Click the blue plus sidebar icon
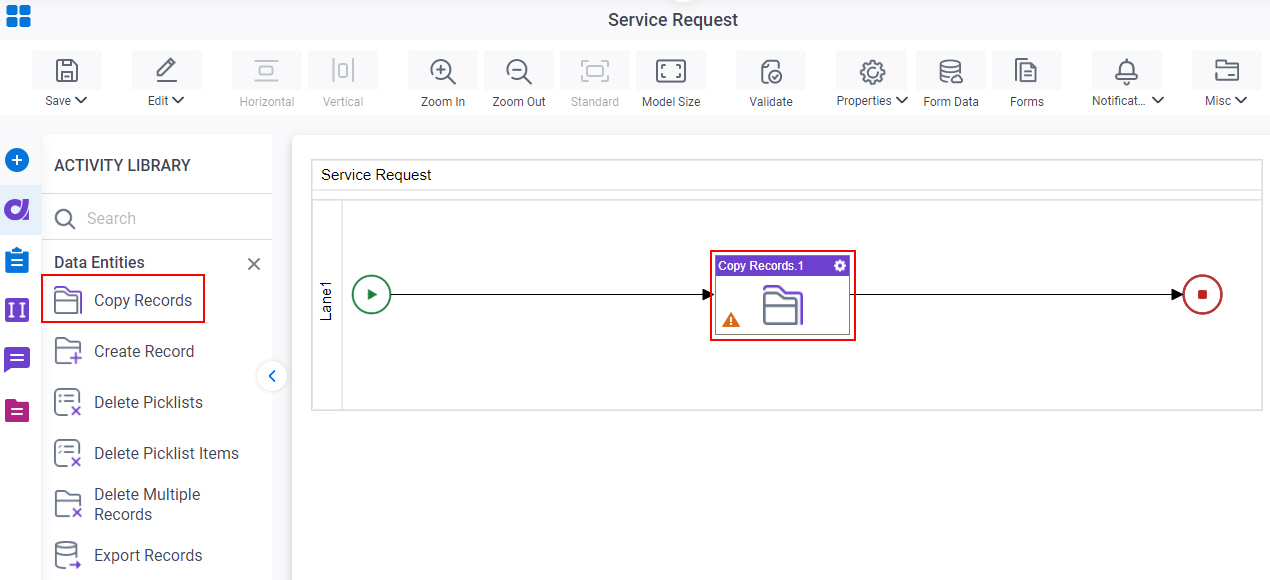This screenshot has width=1270, height=580. 17,160
